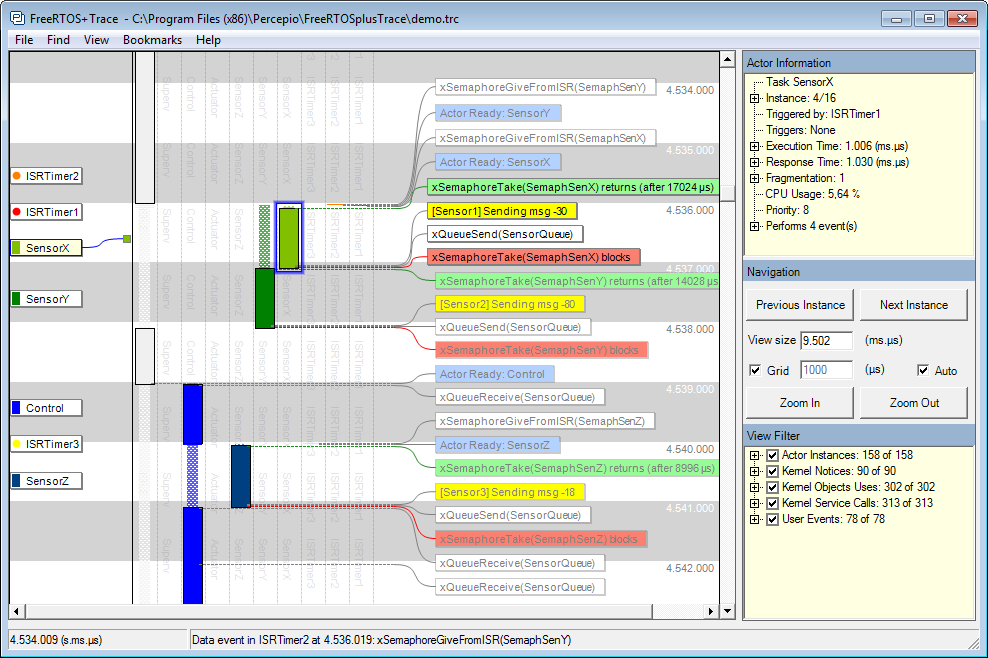Click the Zoom In button

click(x=800, y=403)
